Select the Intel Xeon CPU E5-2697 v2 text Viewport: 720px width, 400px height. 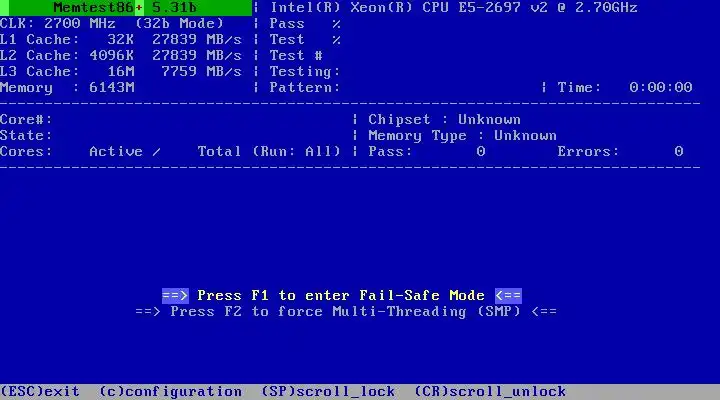tap(453, 8)
